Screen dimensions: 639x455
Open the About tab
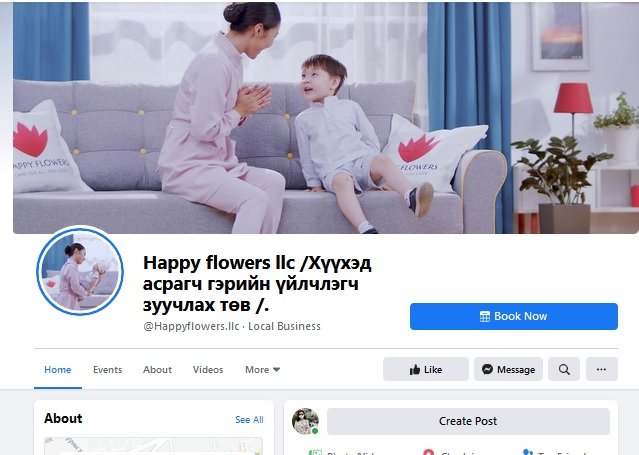157,369
